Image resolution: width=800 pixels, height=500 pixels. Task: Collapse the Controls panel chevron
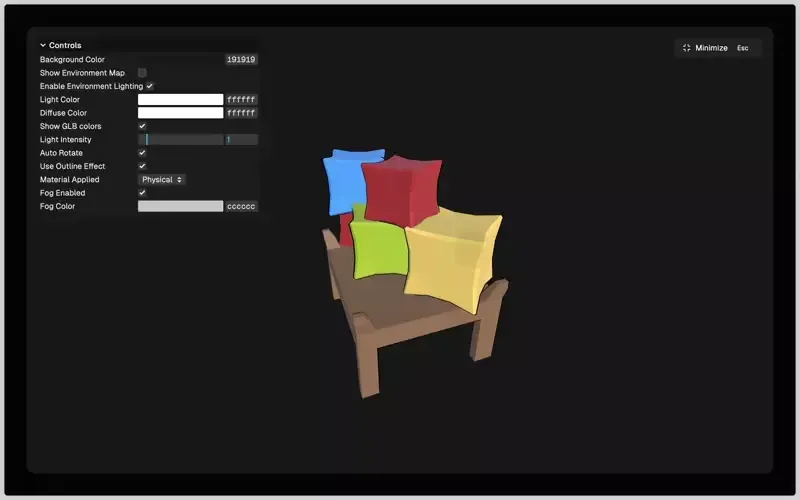click(x=43, y=46)
